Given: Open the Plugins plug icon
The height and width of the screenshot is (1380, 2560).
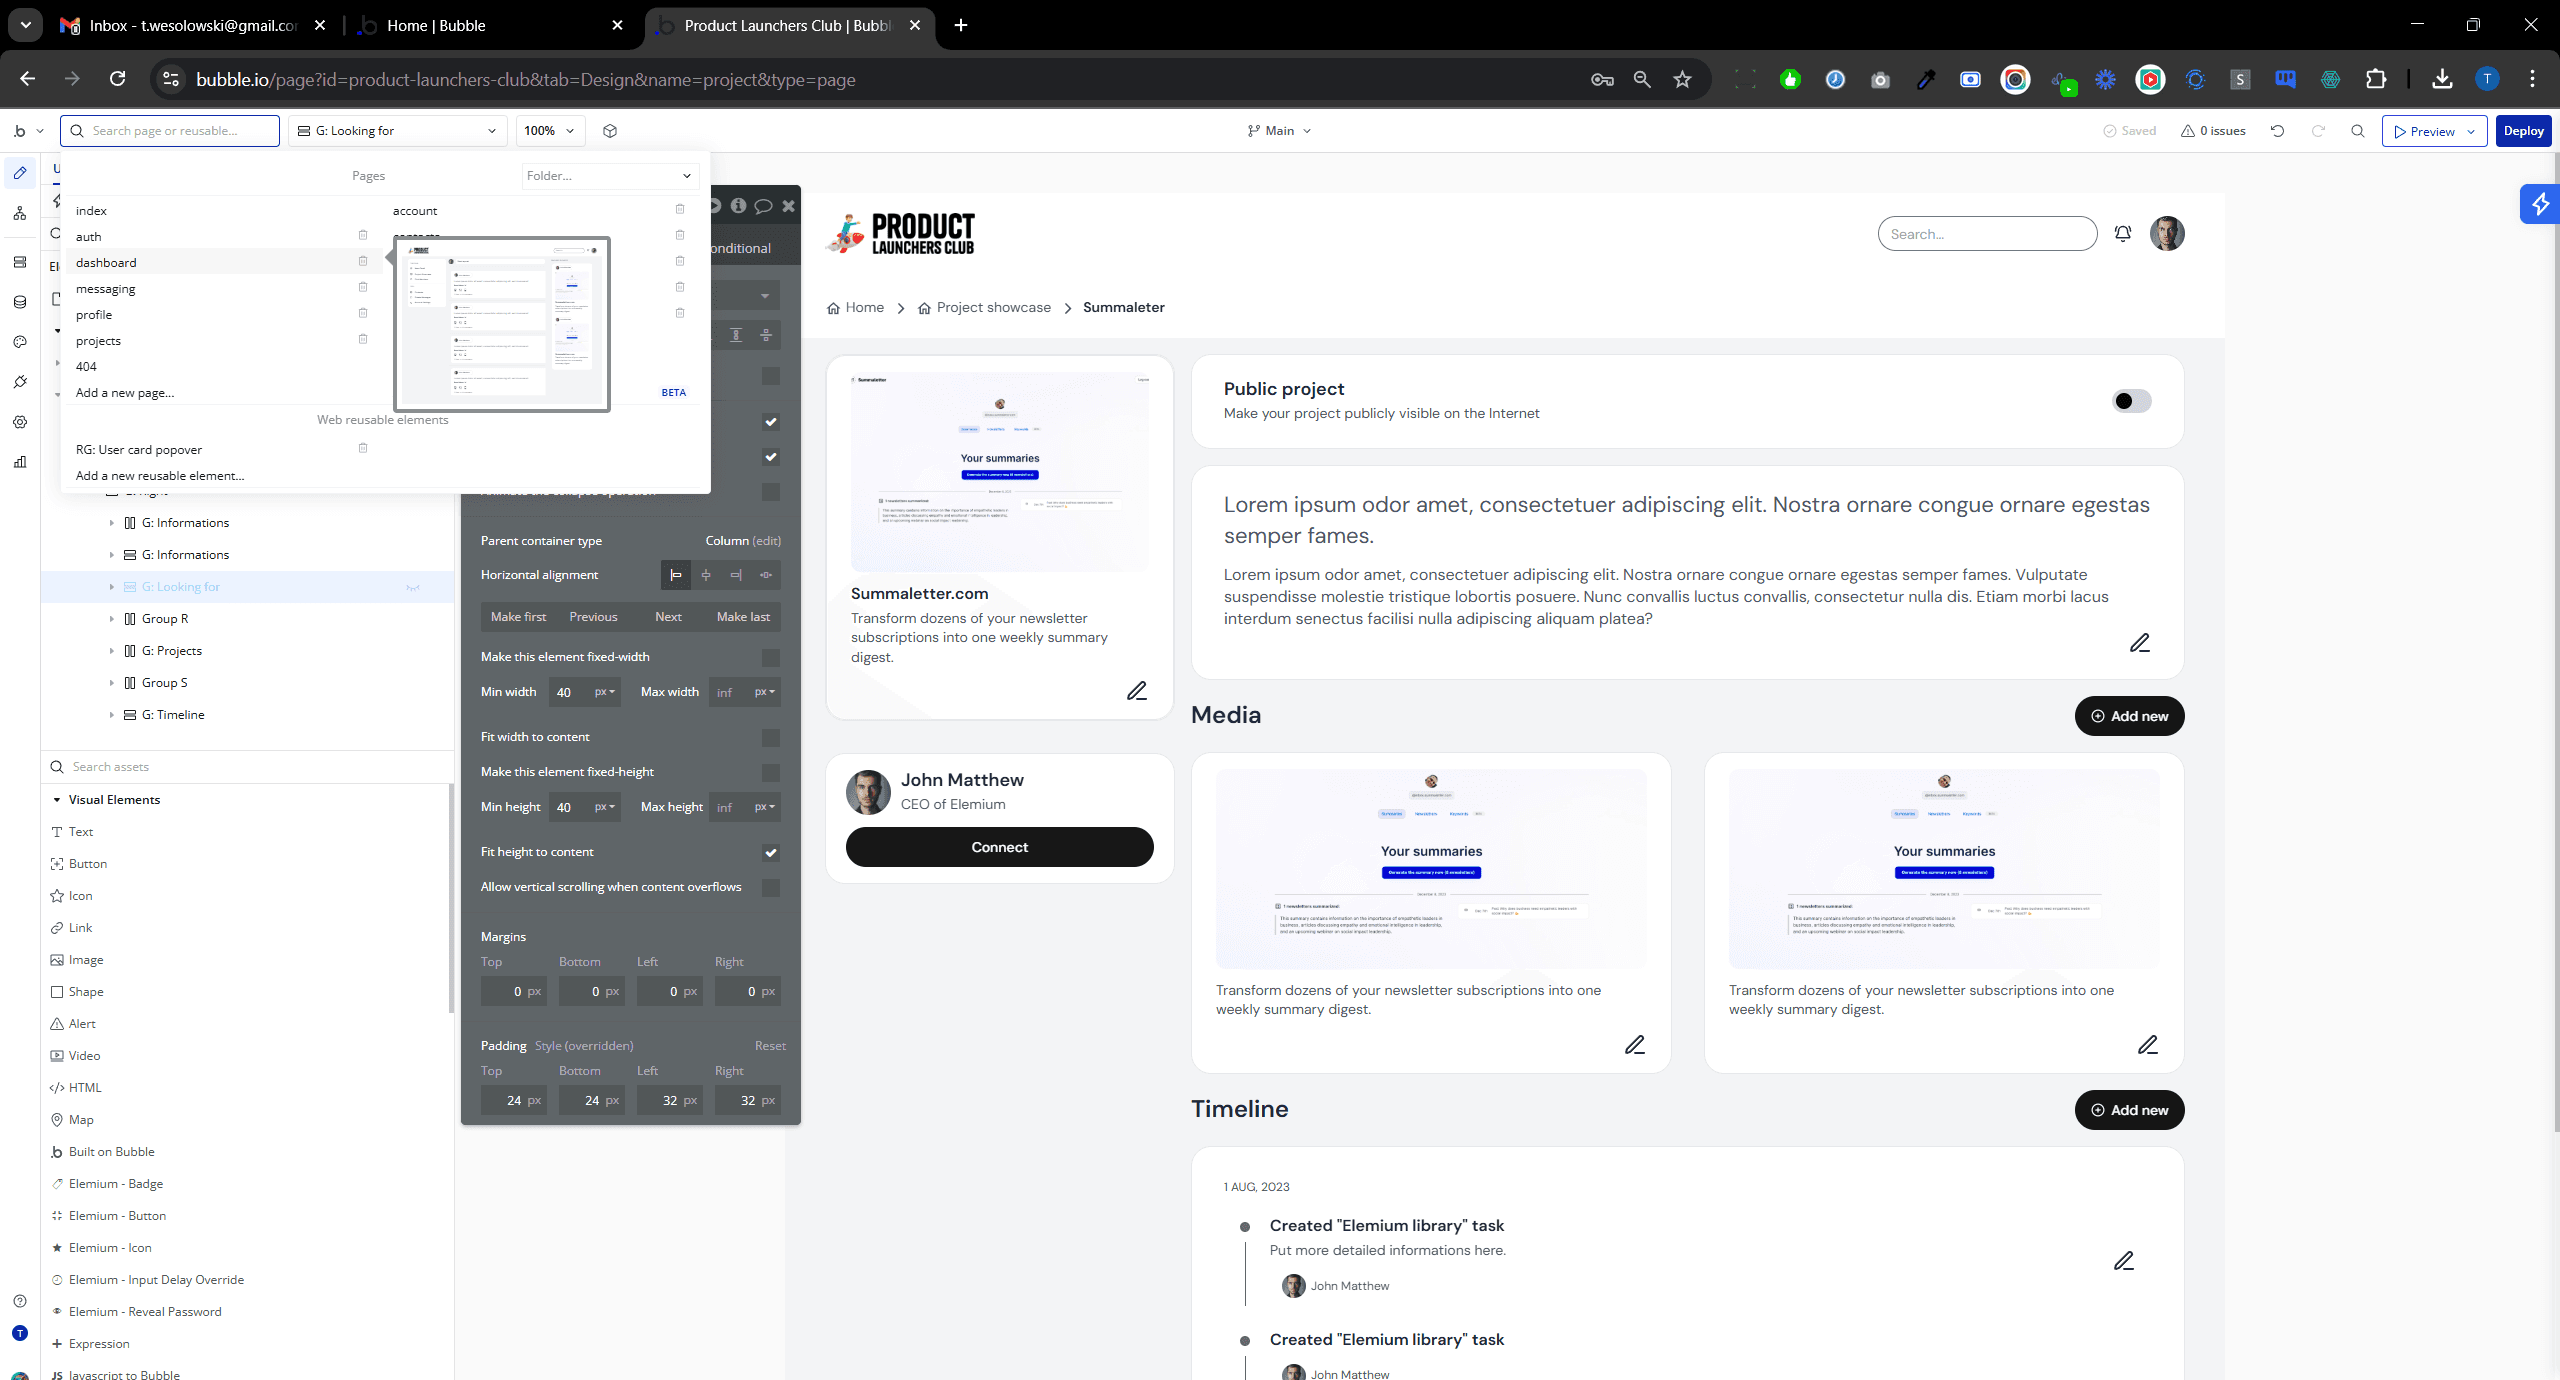Looking at the screenshot, I should click(x=20, y=382).
